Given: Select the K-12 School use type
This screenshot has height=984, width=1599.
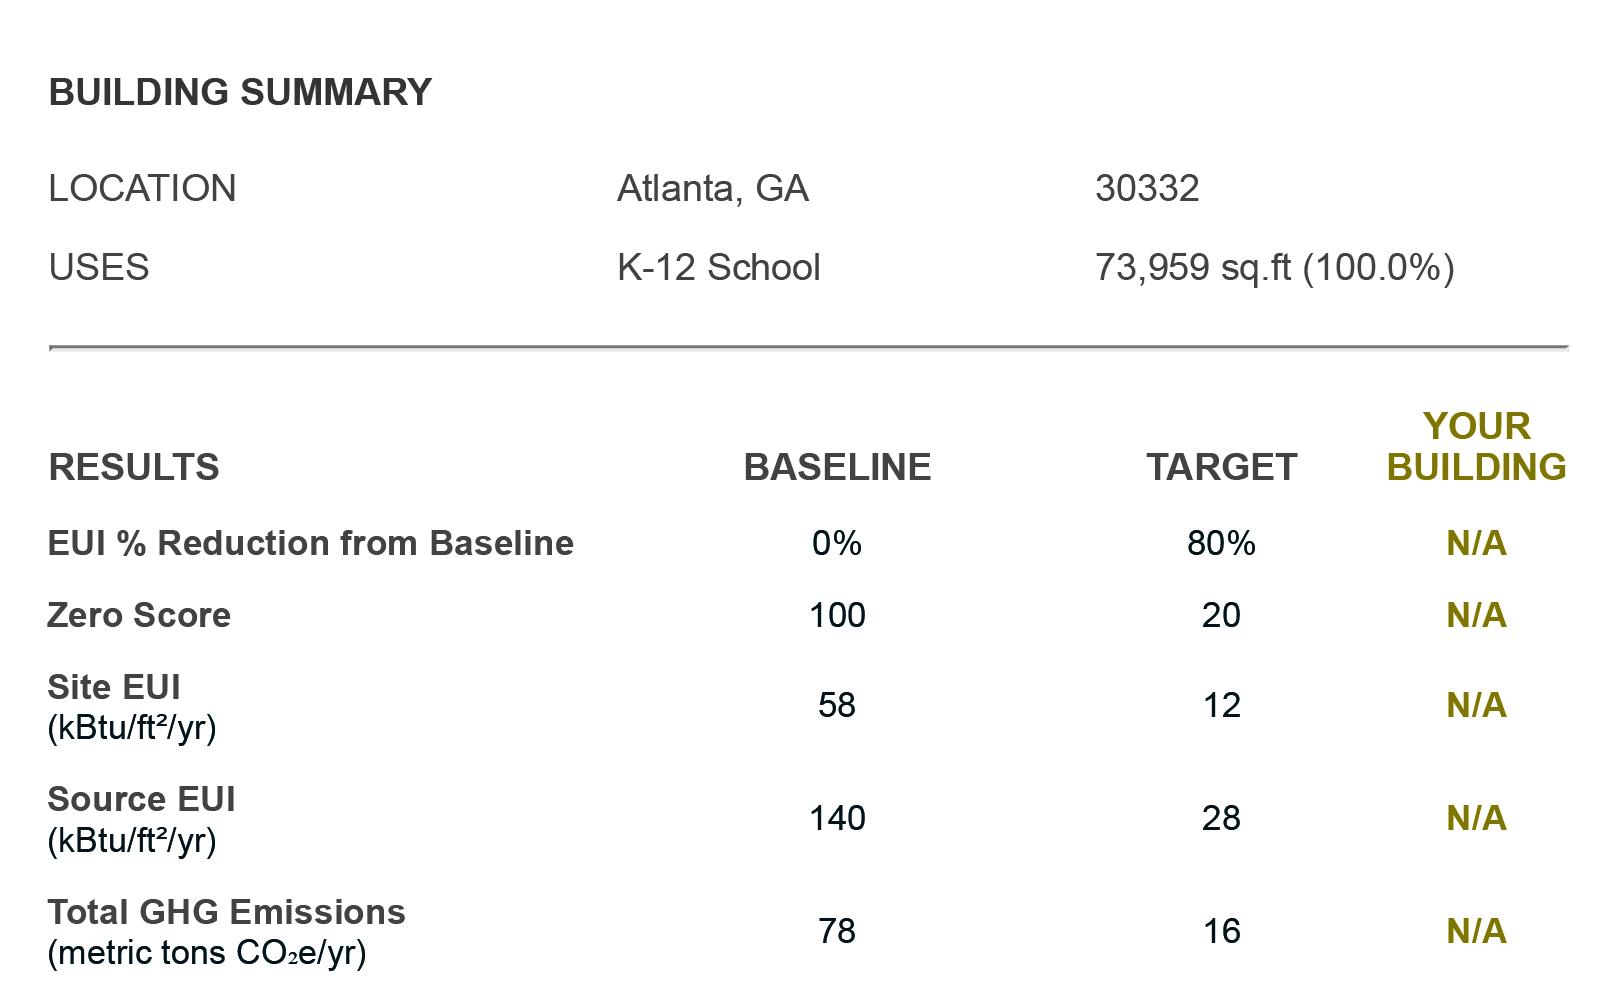Looking at the screenshot, I should (x=718, y=267).
